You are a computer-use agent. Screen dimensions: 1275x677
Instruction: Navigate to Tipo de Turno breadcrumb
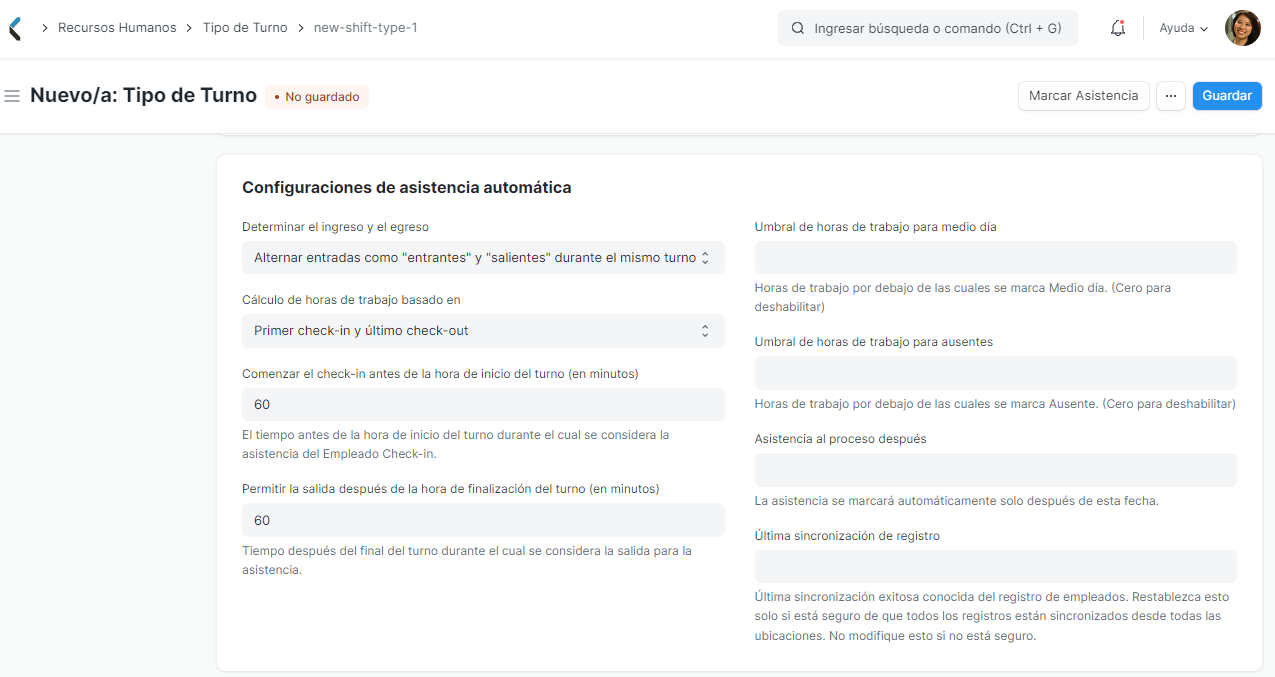click(245, 27)
